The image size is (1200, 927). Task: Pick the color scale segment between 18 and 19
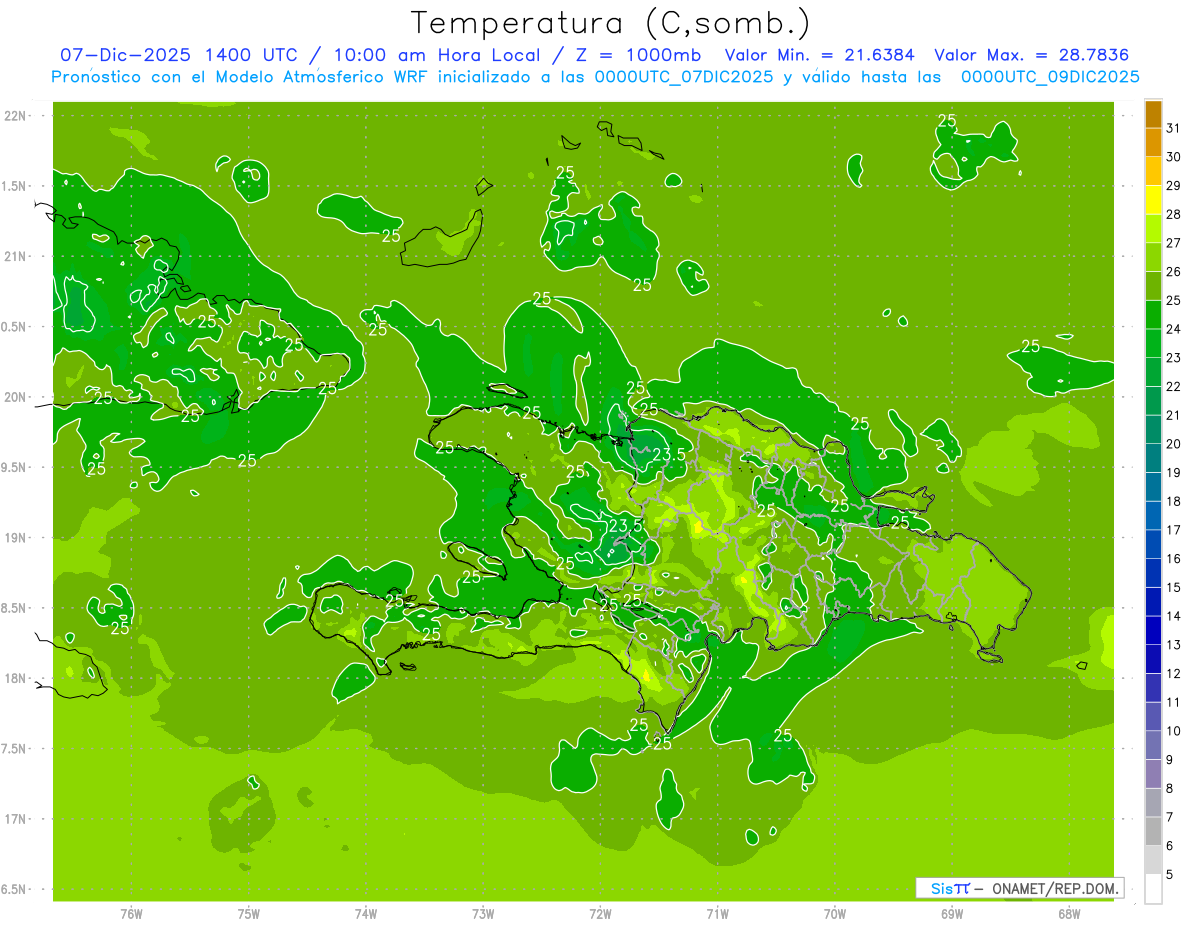[x=1153, y=487]
